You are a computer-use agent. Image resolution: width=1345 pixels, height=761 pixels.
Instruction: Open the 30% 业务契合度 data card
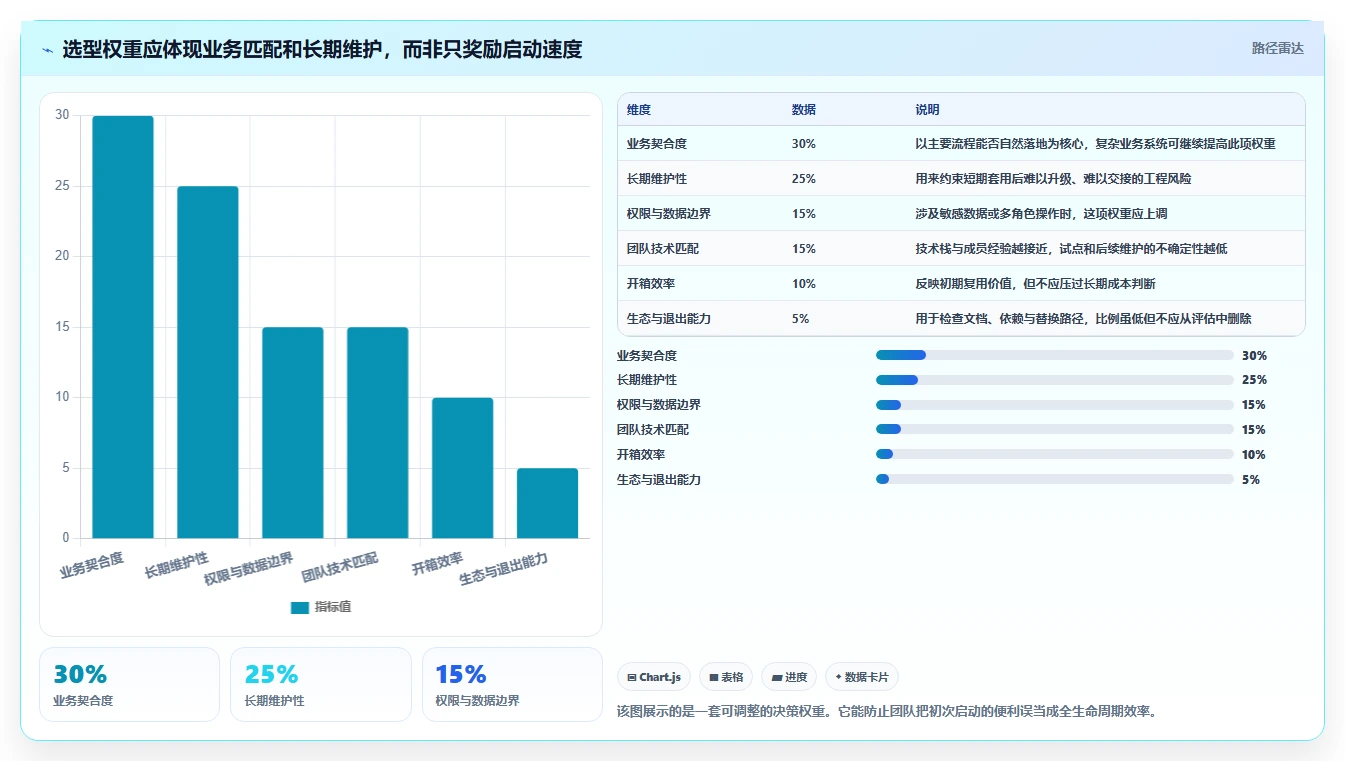(129, 684)
